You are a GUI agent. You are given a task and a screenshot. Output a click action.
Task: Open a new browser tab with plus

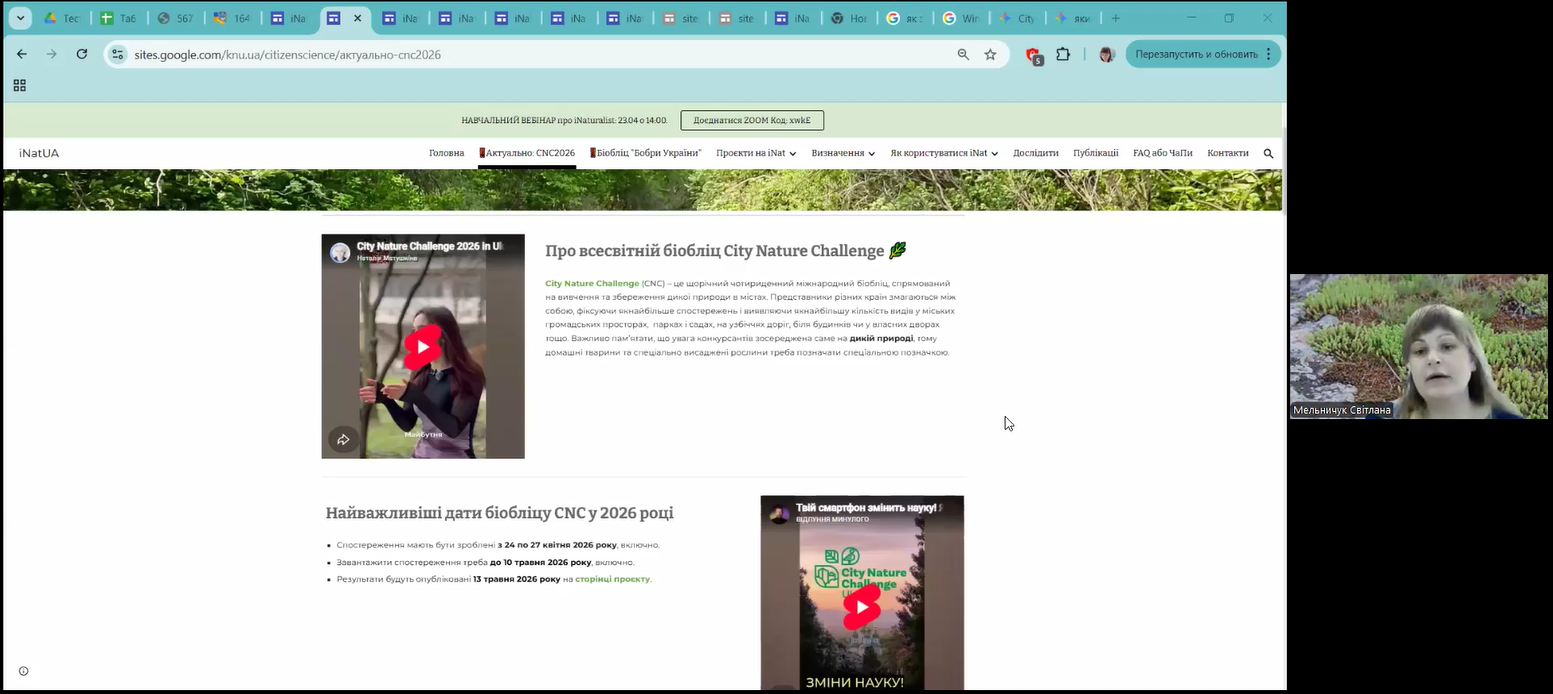click(x=1116, y=18)
